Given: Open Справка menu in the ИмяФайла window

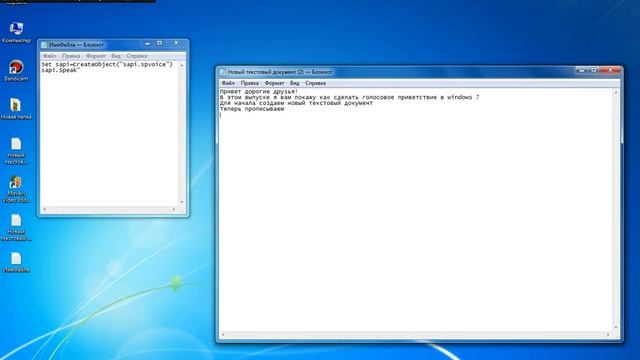Looking at the screenshot, I should point(136,56).
